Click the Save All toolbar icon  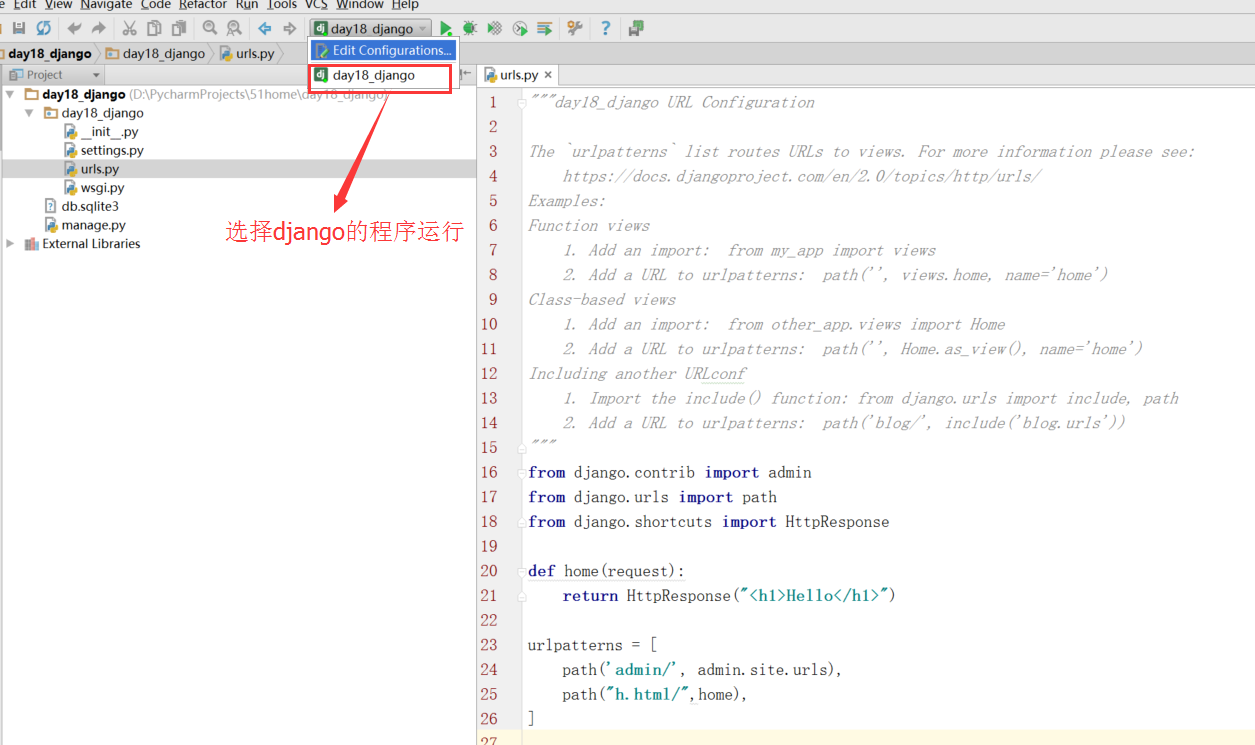click(19, 29)
